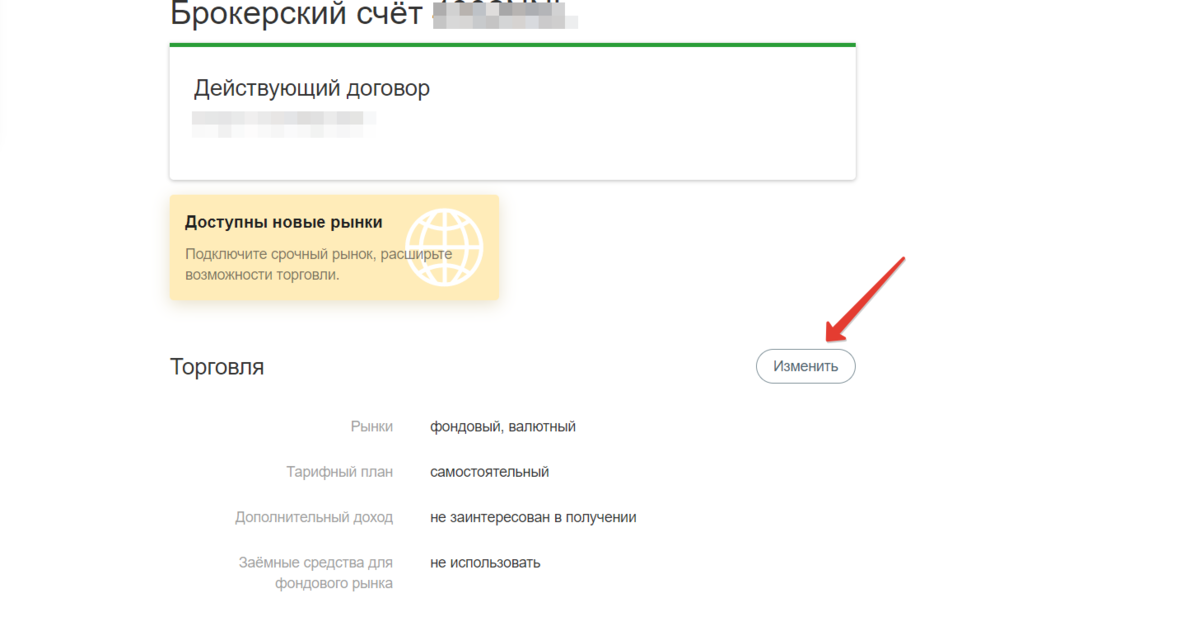
Task: Select the value фондовый, валютный
Action: pyautogui.click(x=503, y=427)
